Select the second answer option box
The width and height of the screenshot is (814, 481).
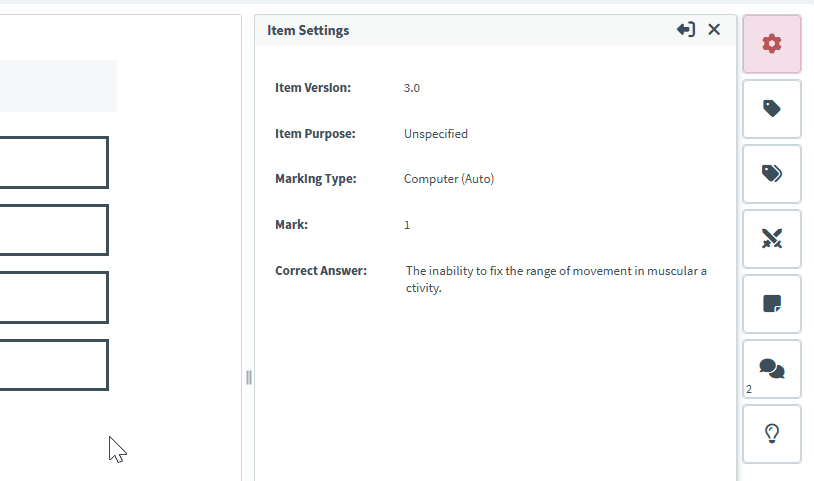[x=53, y=230]
